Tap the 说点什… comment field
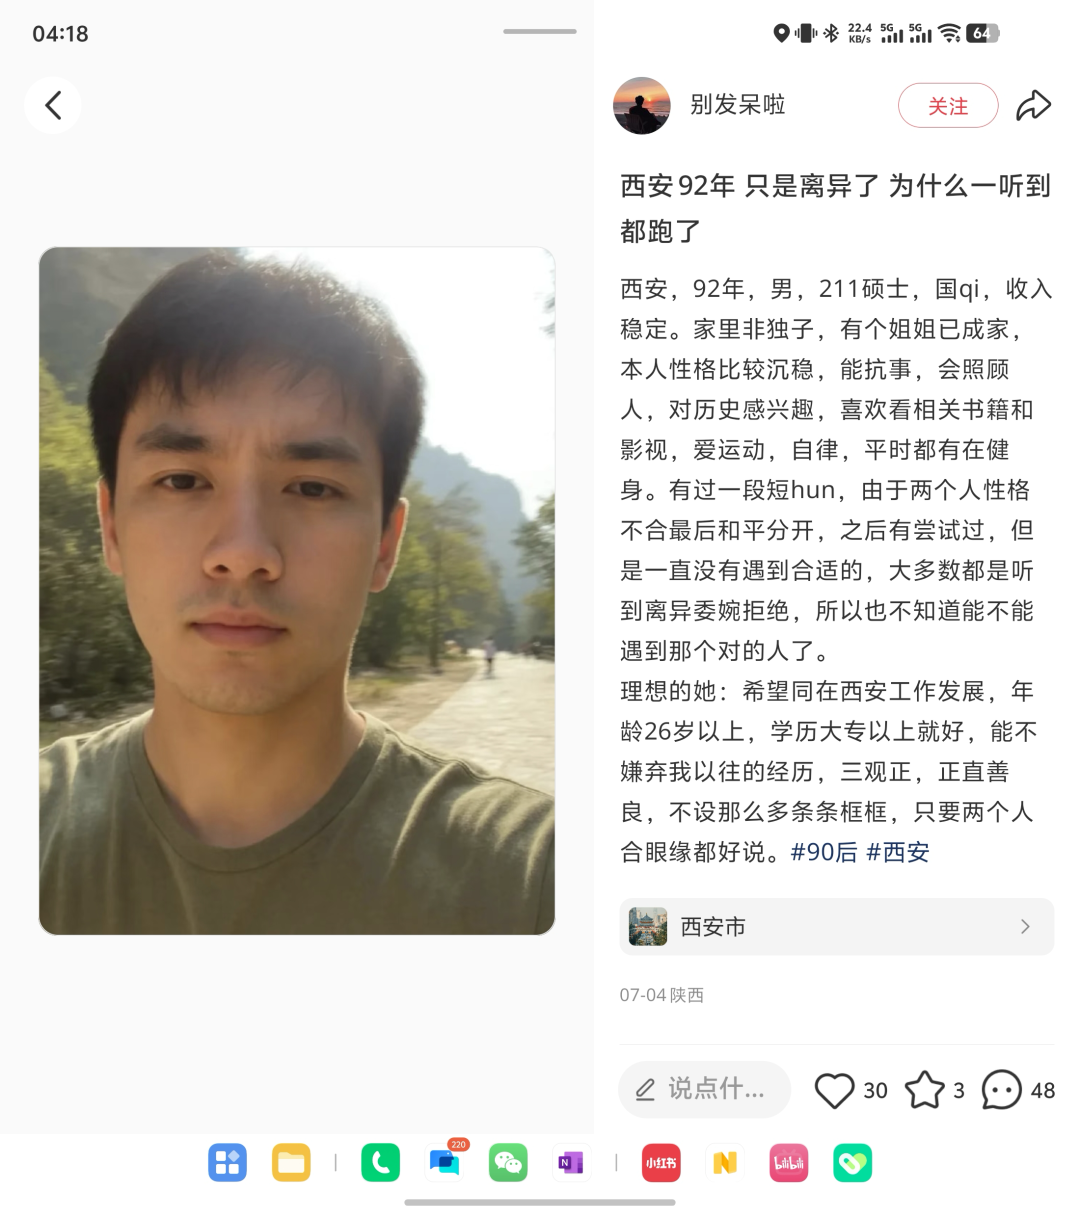Screen dimensions: 1080x1217 704,1089
